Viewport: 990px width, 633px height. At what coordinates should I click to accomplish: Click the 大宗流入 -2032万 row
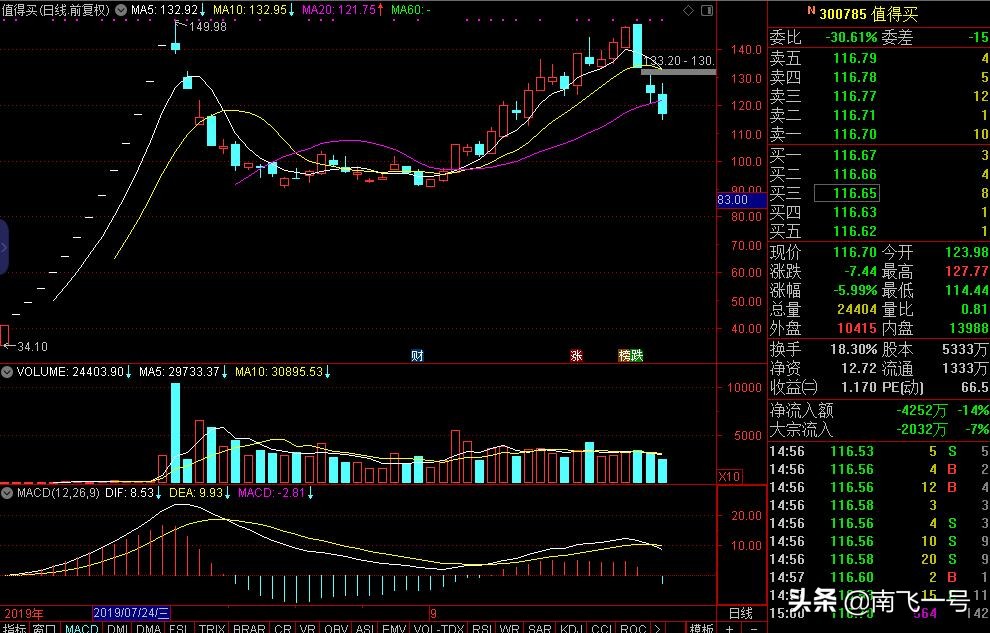[879, 430]
